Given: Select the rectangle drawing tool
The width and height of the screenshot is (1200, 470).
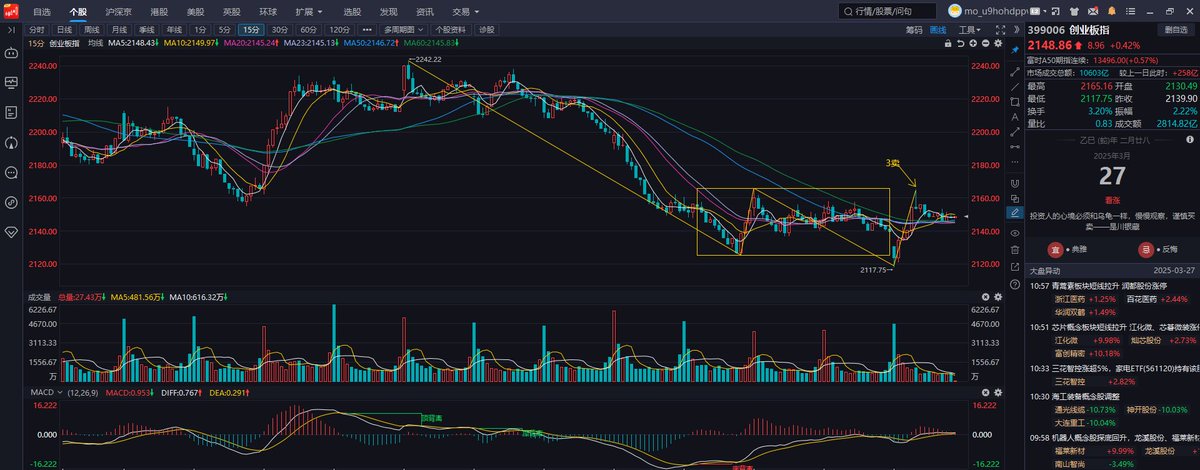Looking at the screenshot, I should [1015, 100].
